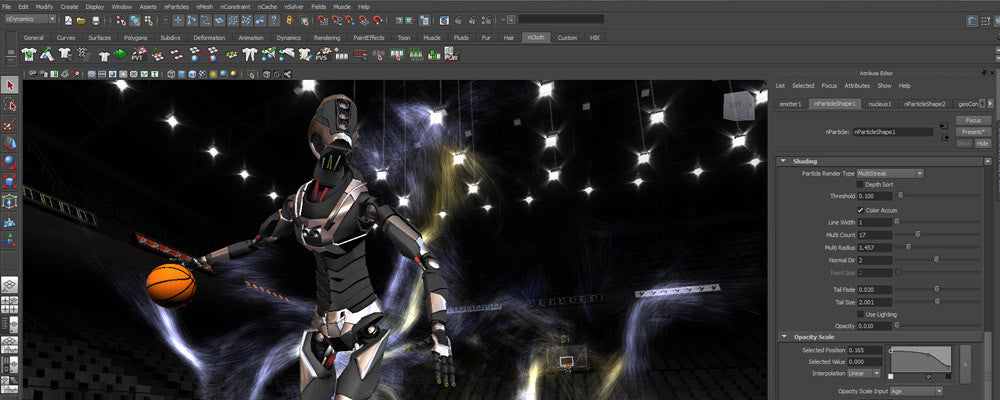Click the Threshold value input field
The height and width of the screenshot is (400, 1000).
(x=875, y=197)
